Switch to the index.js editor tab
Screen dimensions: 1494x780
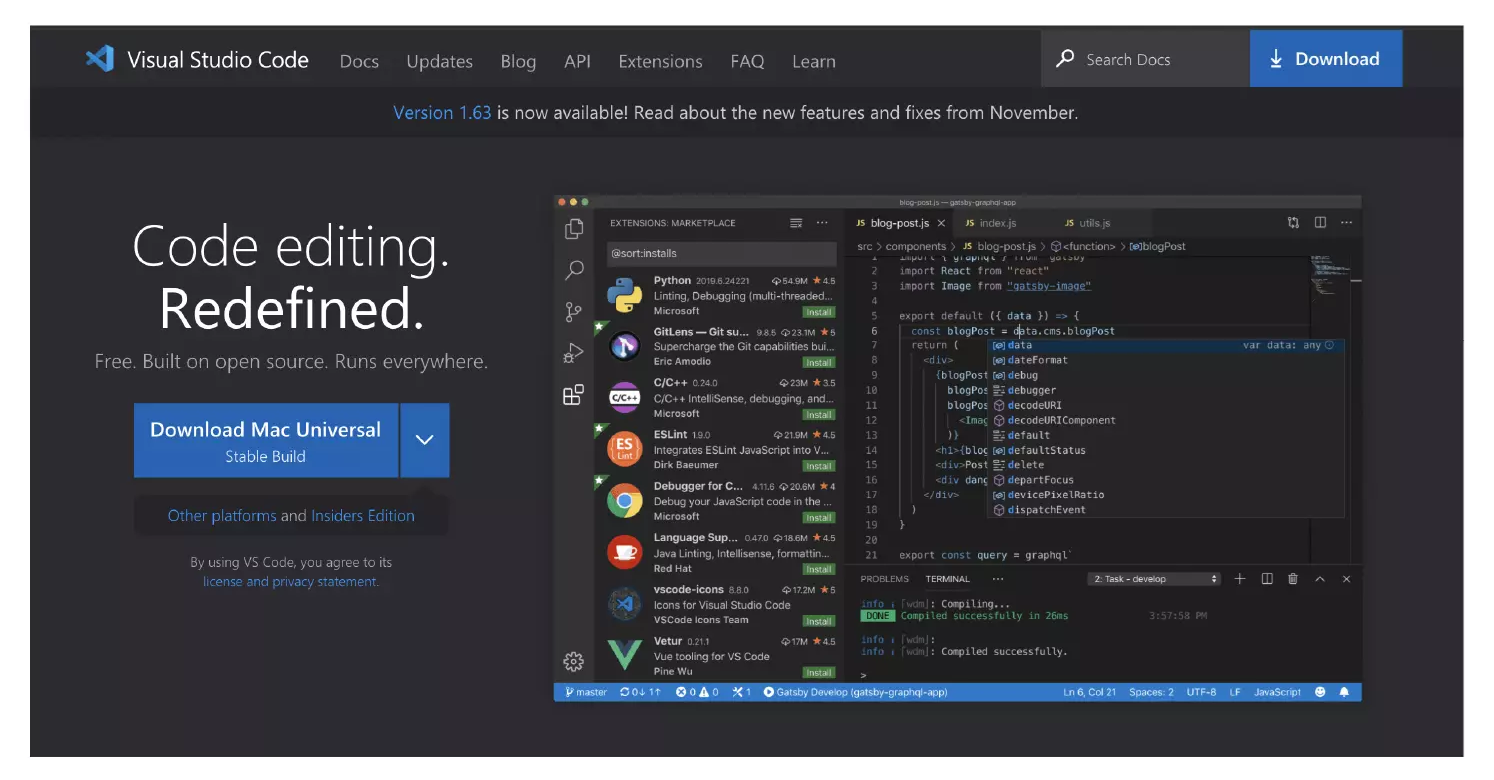click(x=989, y=223)
